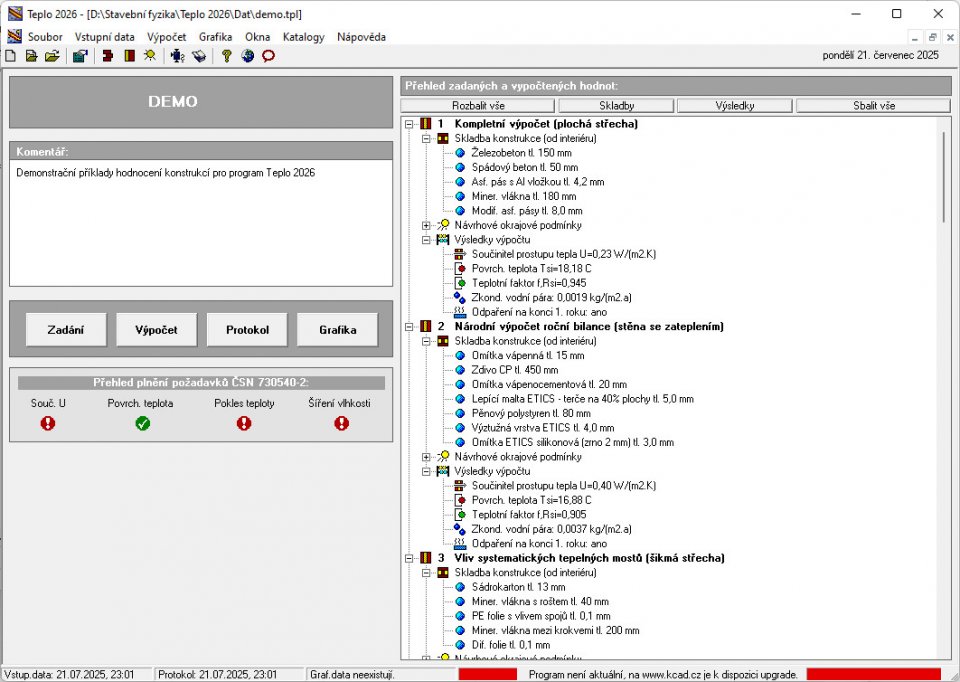This screenshot has width=960, height=682.
Task: Click the red speech bubble toolbar icon
Action: (268, 56)
